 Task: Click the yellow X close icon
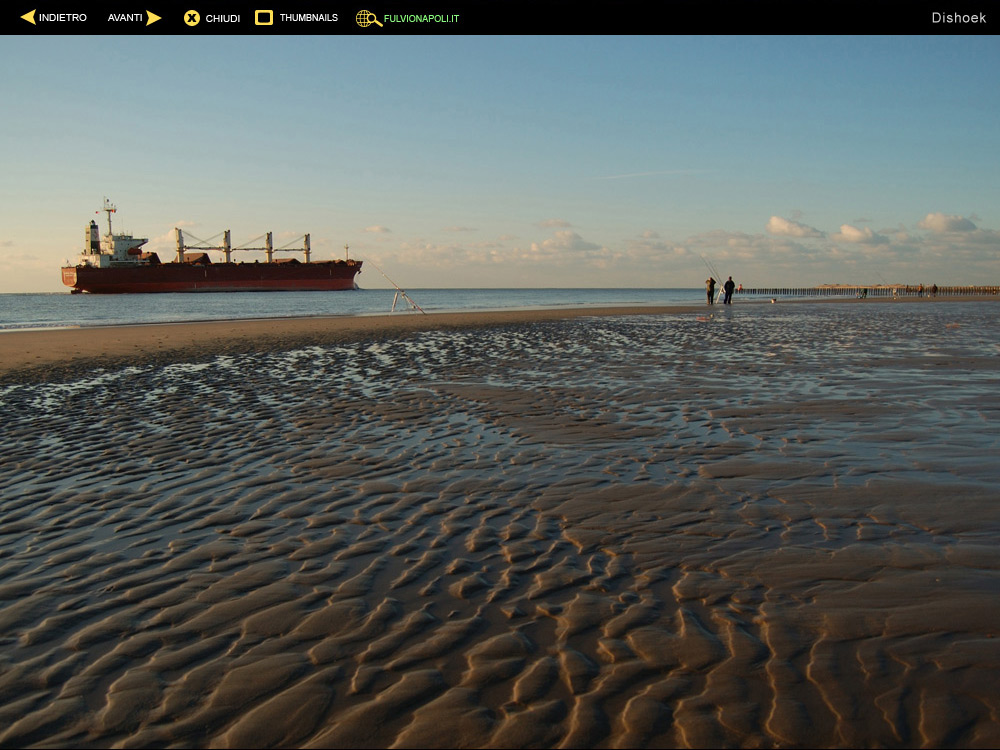(192, 18)
